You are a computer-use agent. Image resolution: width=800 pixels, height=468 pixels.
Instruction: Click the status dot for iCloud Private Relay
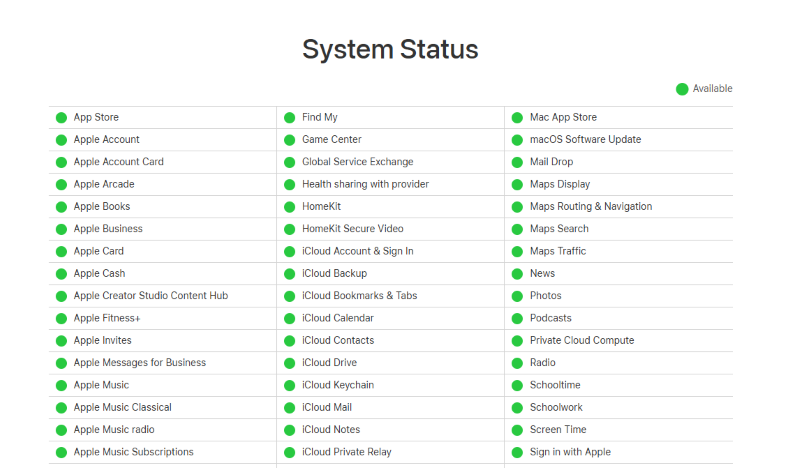(289, 452)
